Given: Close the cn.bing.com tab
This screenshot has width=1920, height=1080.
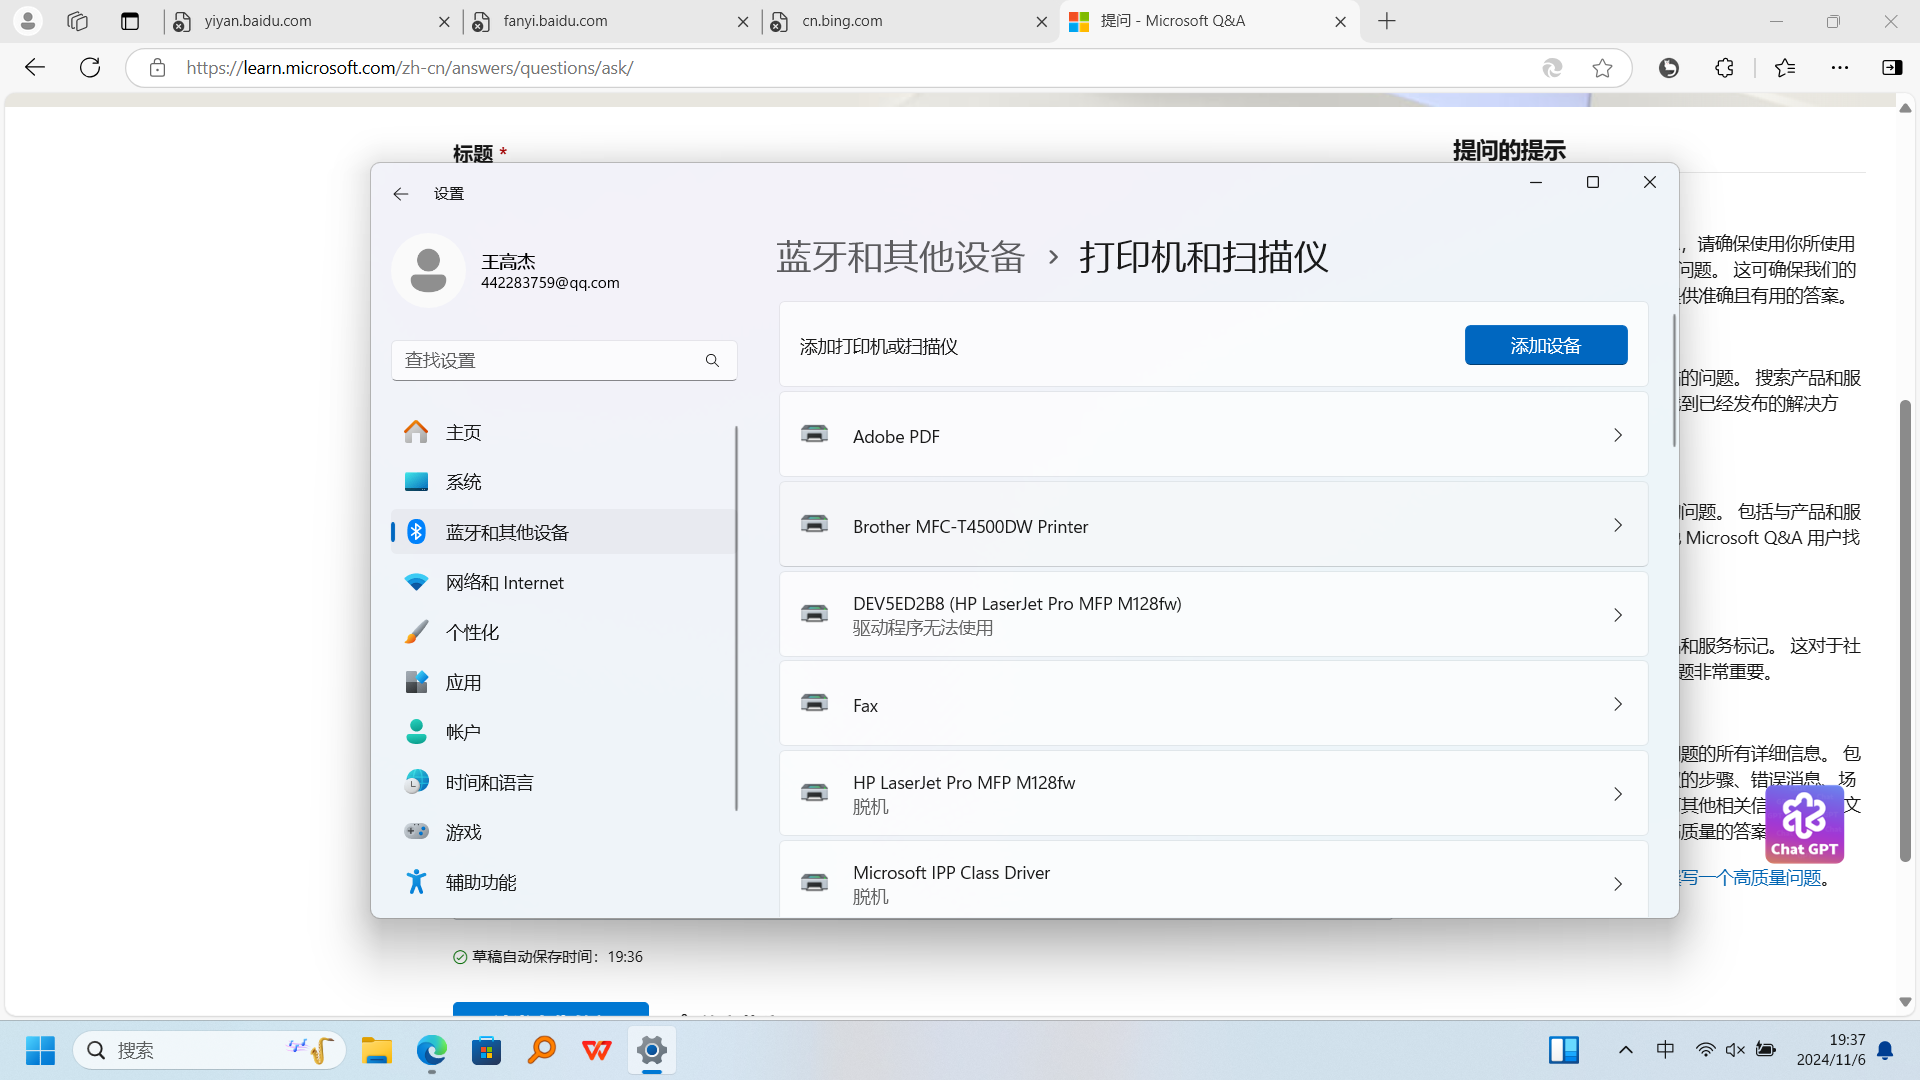Looking at the screenshot, I should click(x=1041, y=22).
